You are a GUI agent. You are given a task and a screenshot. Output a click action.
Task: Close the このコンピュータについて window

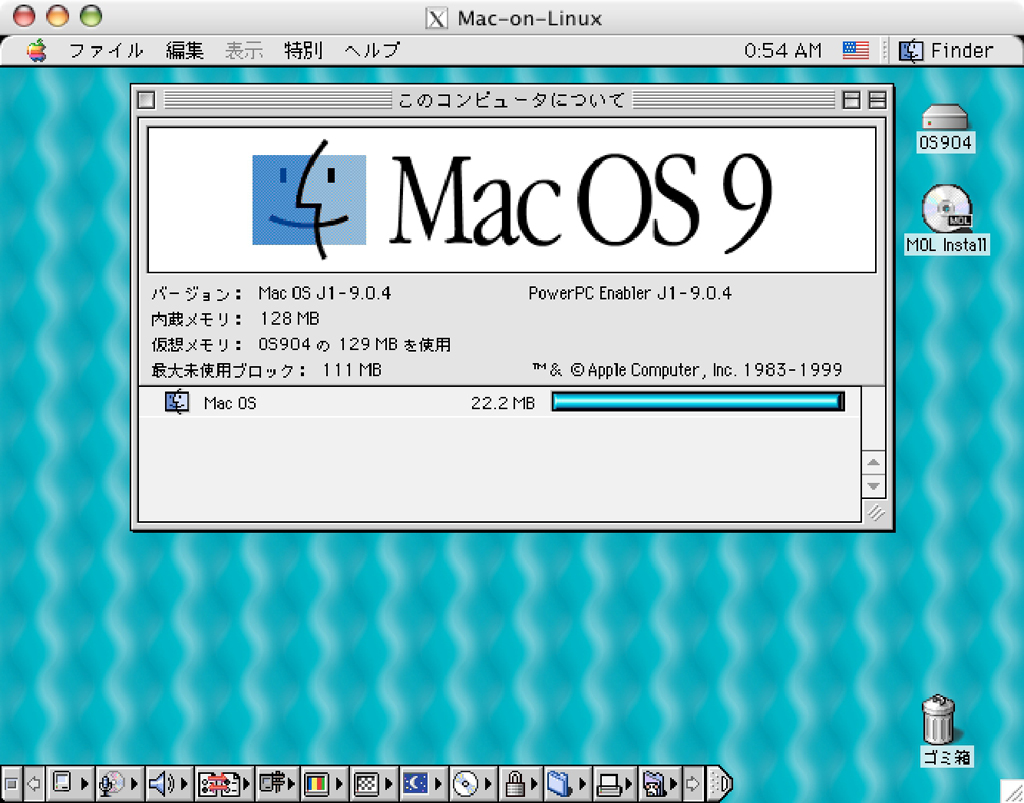tap(146, 100)
